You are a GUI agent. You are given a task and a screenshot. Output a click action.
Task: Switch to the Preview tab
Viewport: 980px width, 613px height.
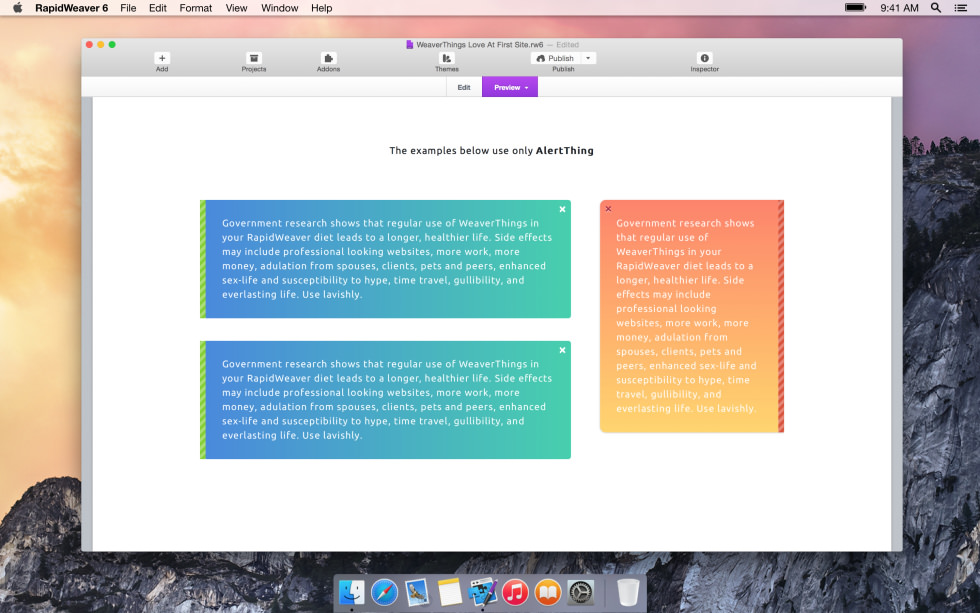pos(510,87)
